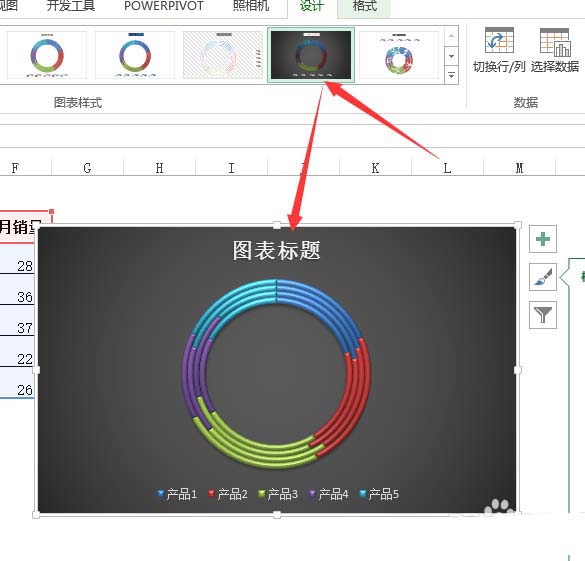Screen dimensions: 585x561
Task: Click the cell containing 26
Action: 17,383
